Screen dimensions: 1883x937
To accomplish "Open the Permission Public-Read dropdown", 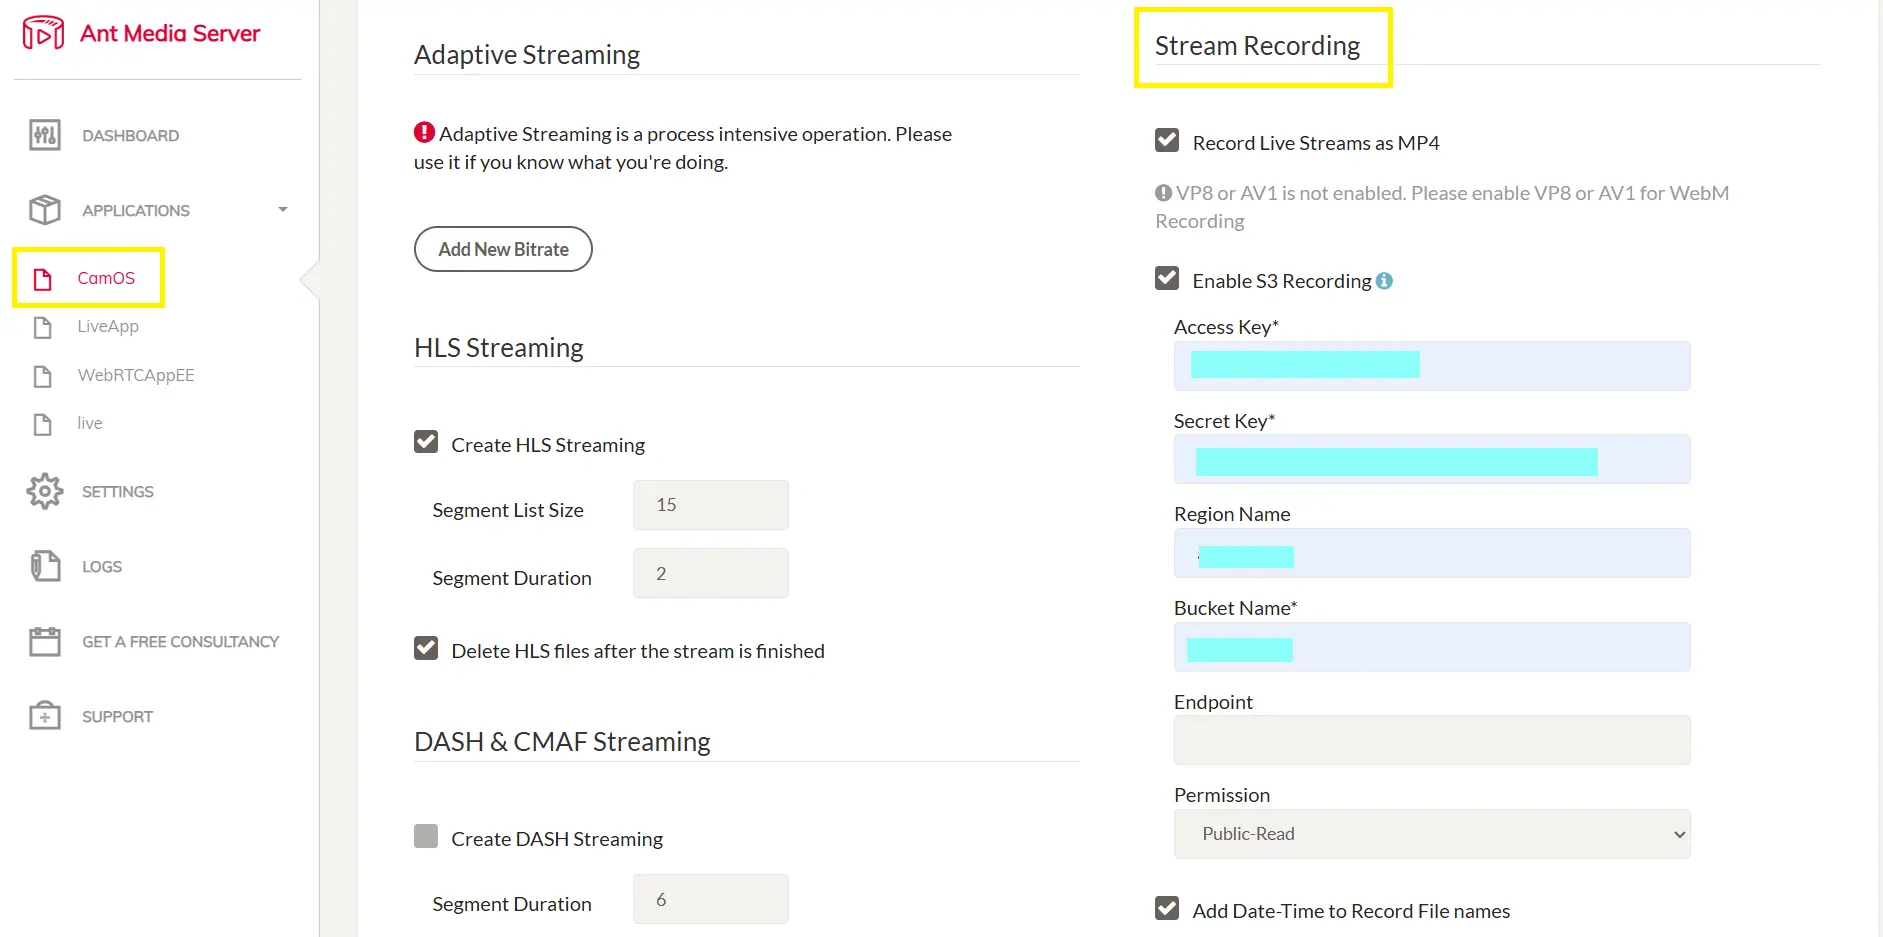I will coord(1432,834).
